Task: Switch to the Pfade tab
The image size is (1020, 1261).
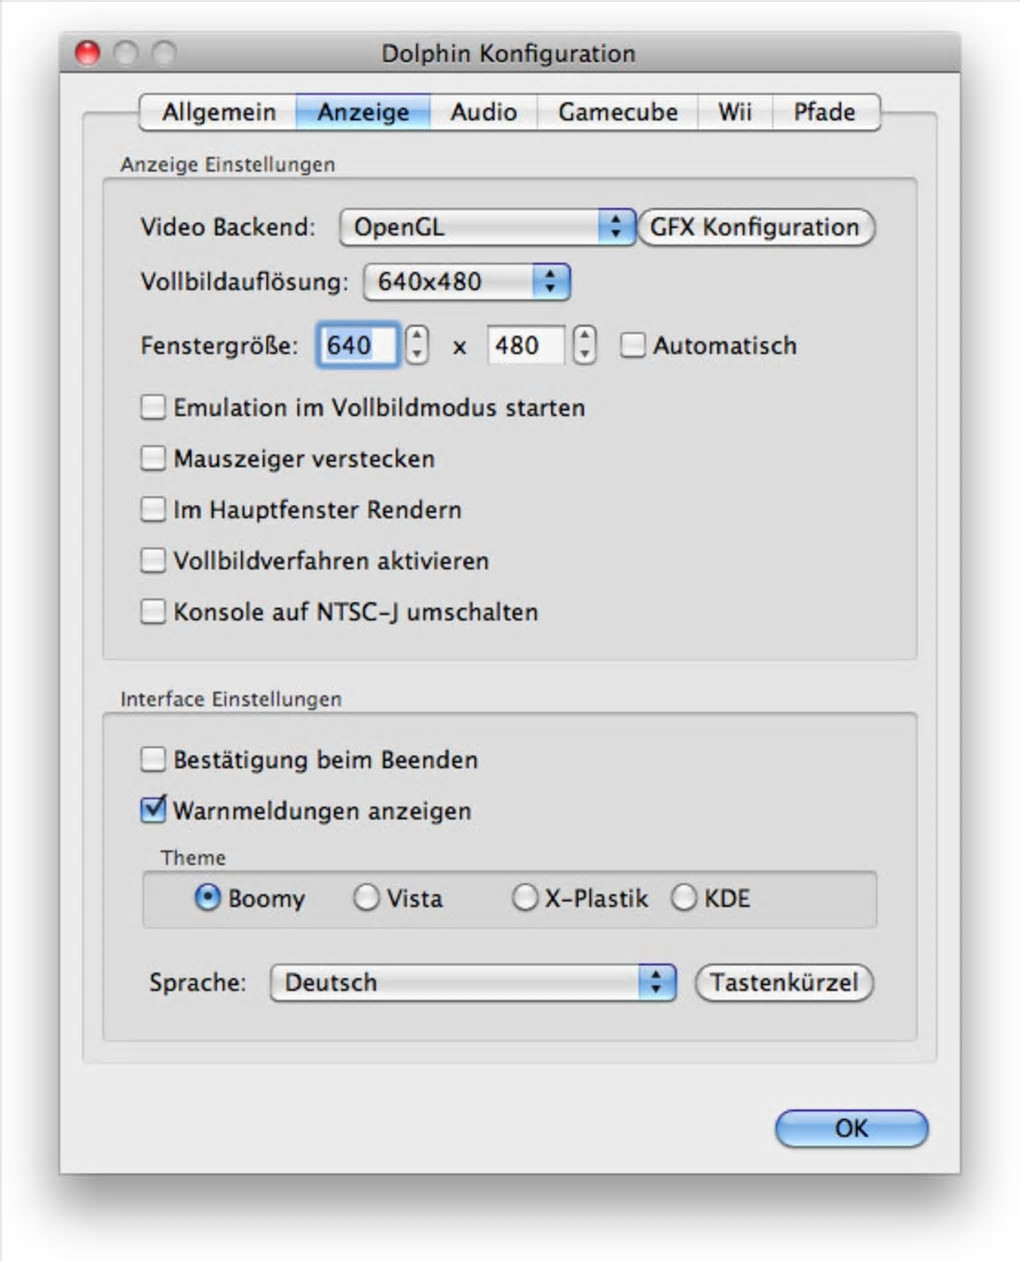Action: pyautogui.click(x=825, y=112)
